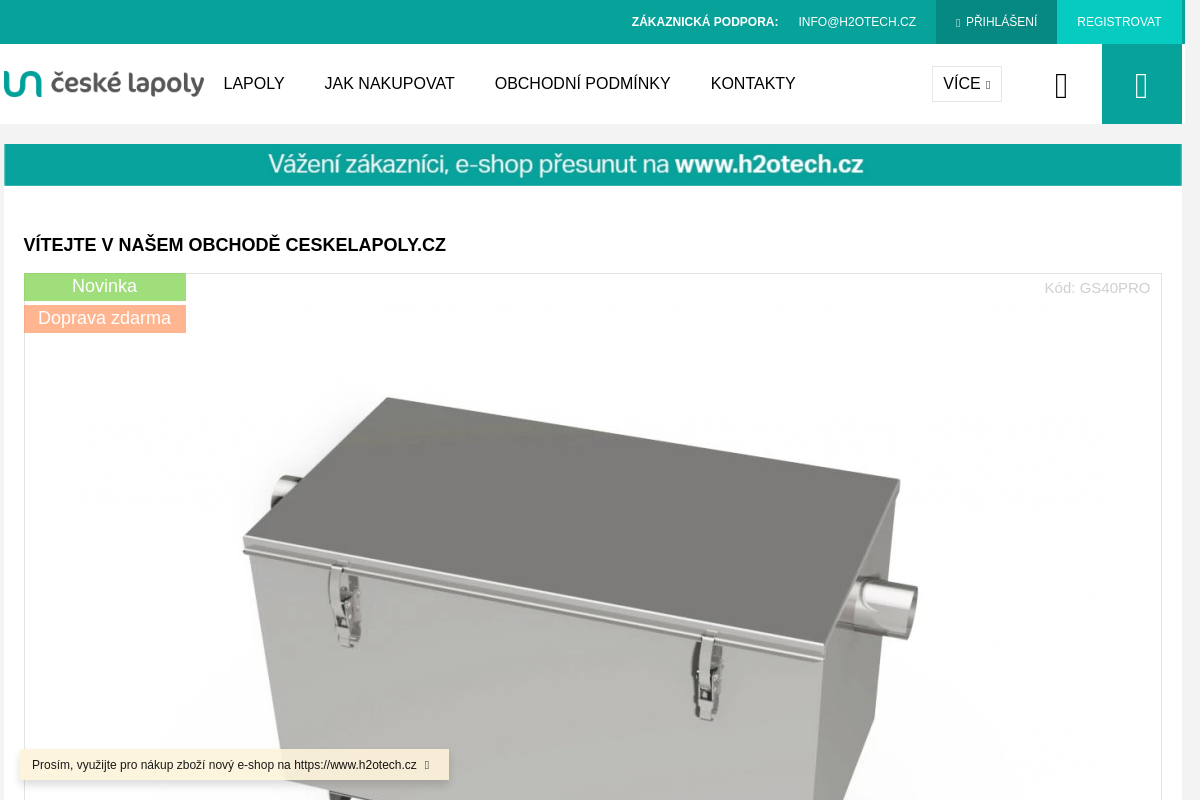The image size is (1200, 800).
Task: Click the info@h2otech.cz email link
Action: tap(857, 22)
